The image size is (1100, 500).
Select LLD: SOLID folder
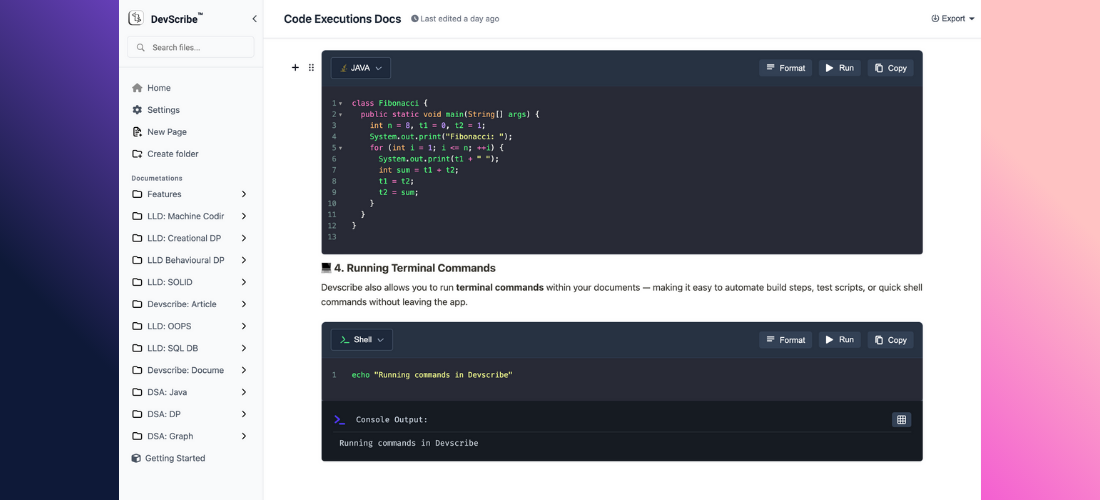pos(170,282)
